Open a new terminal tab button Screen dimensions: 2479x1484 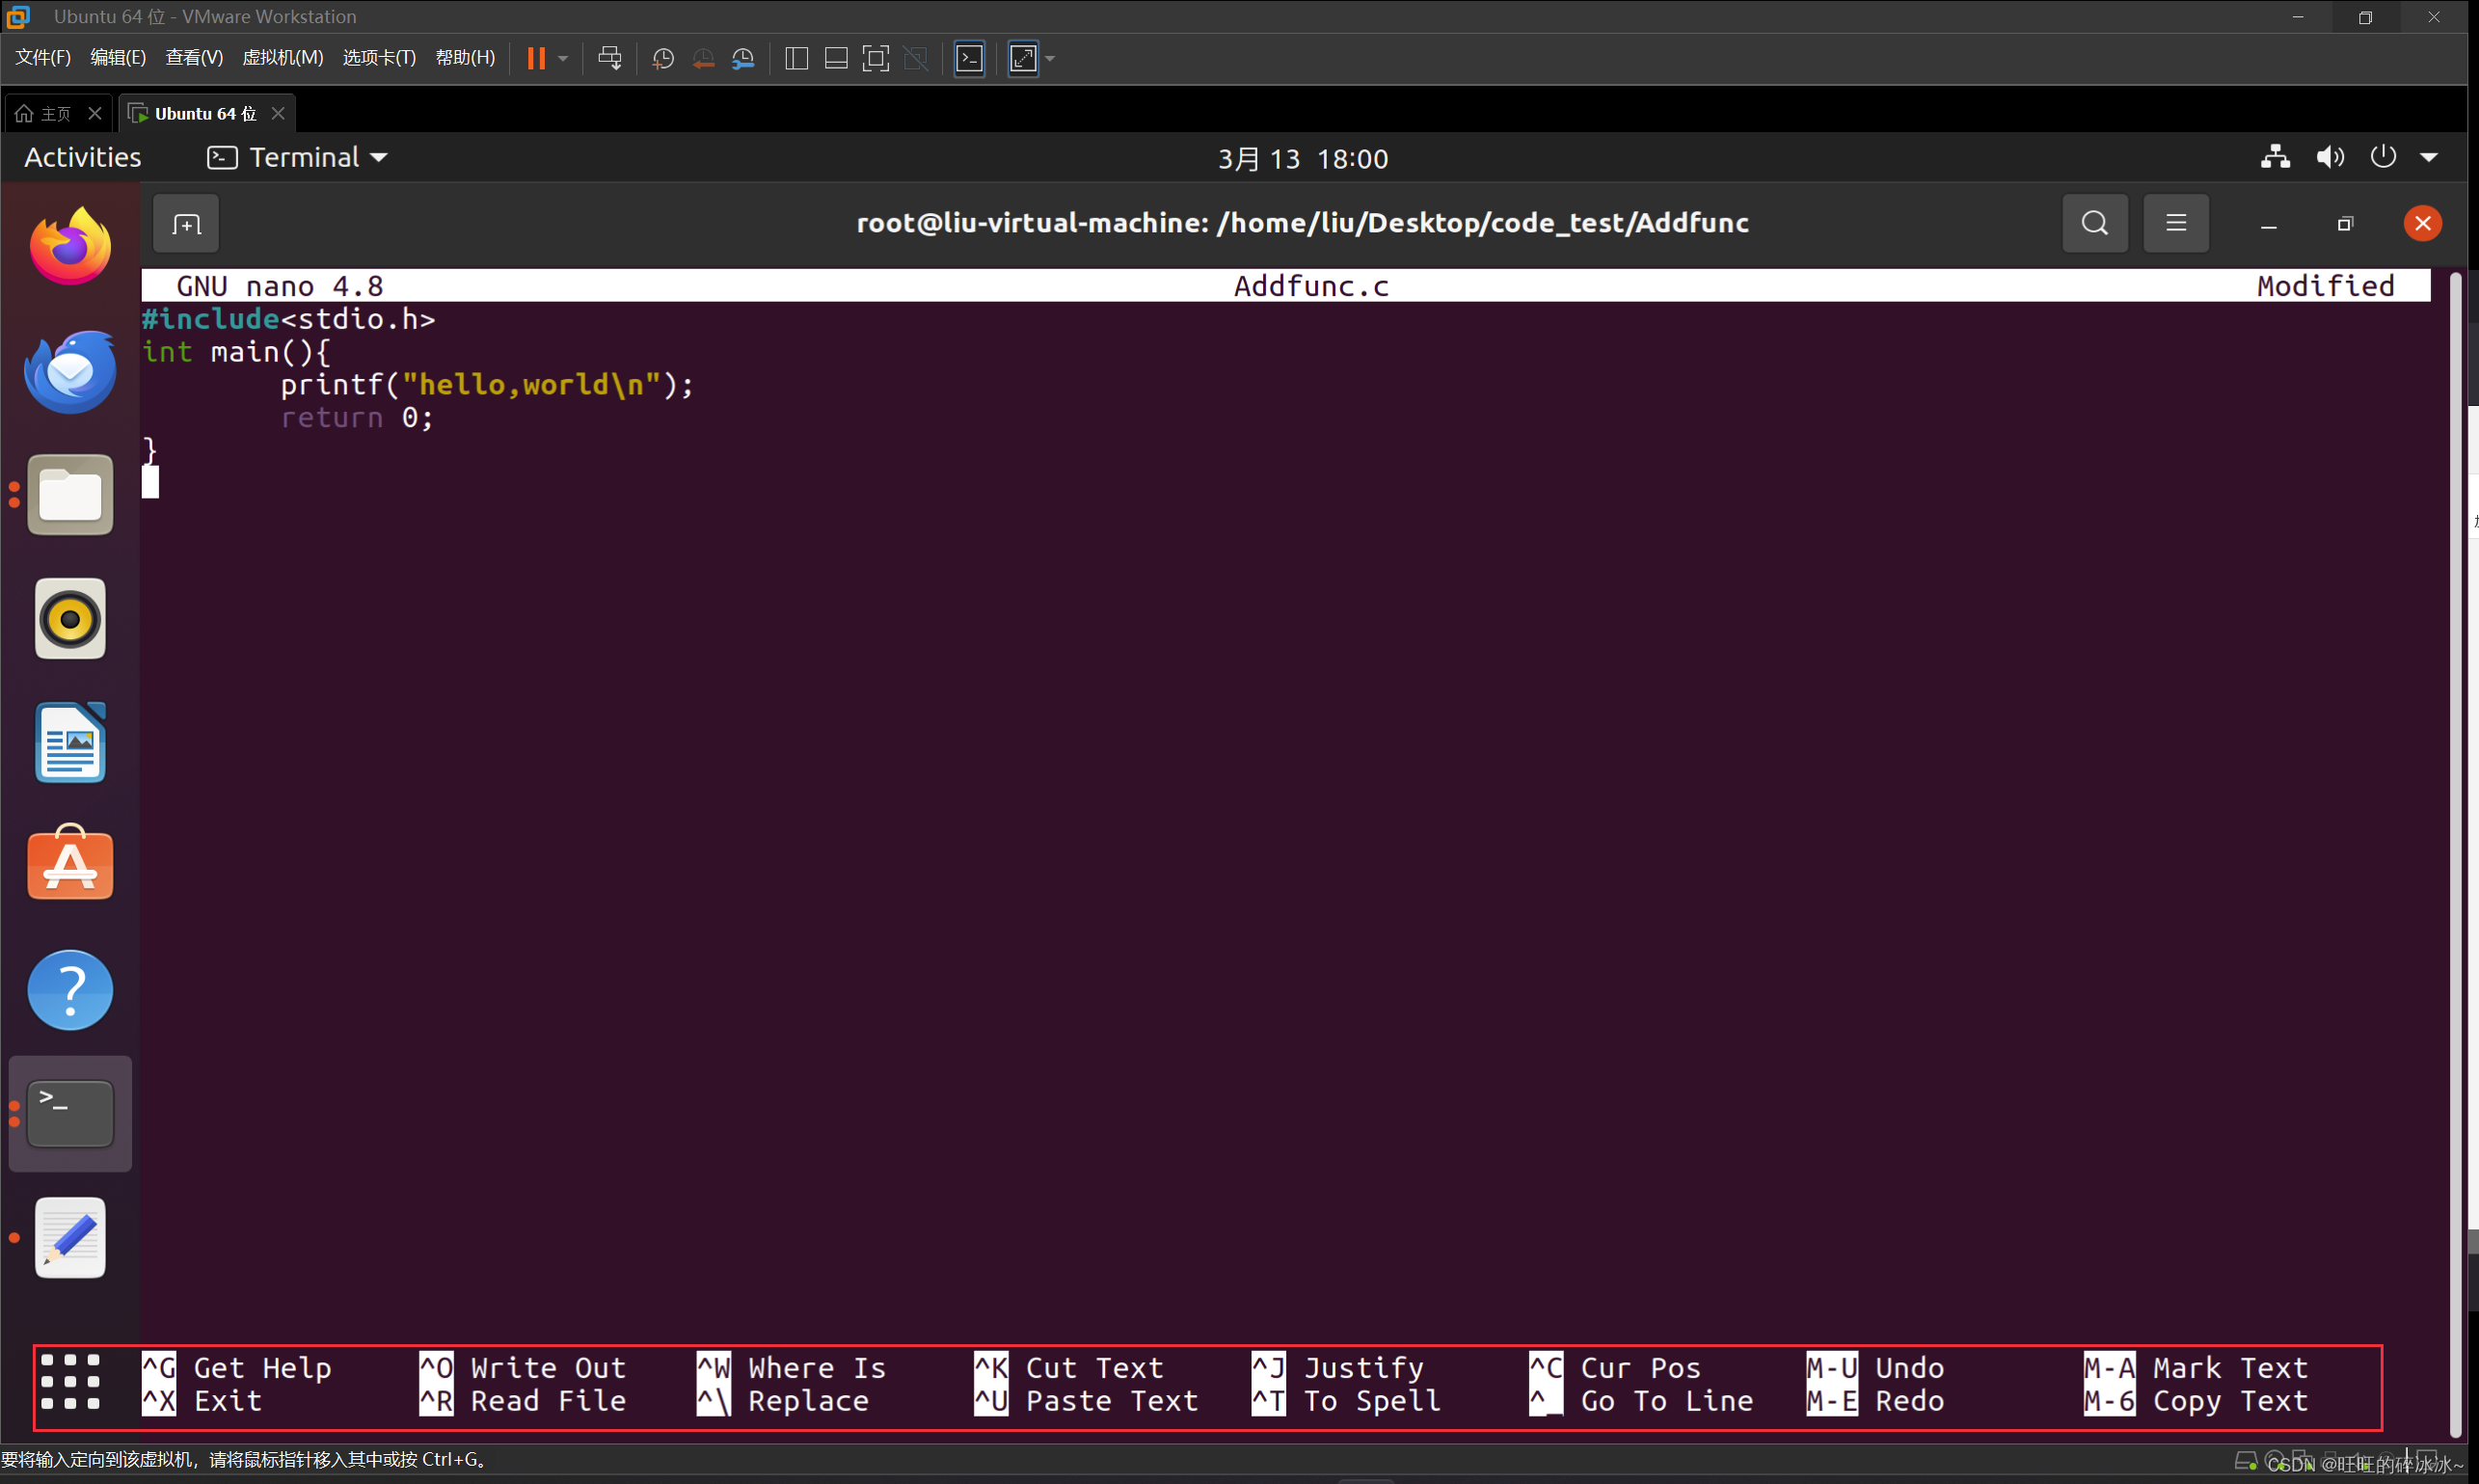(x=186, y=224)
